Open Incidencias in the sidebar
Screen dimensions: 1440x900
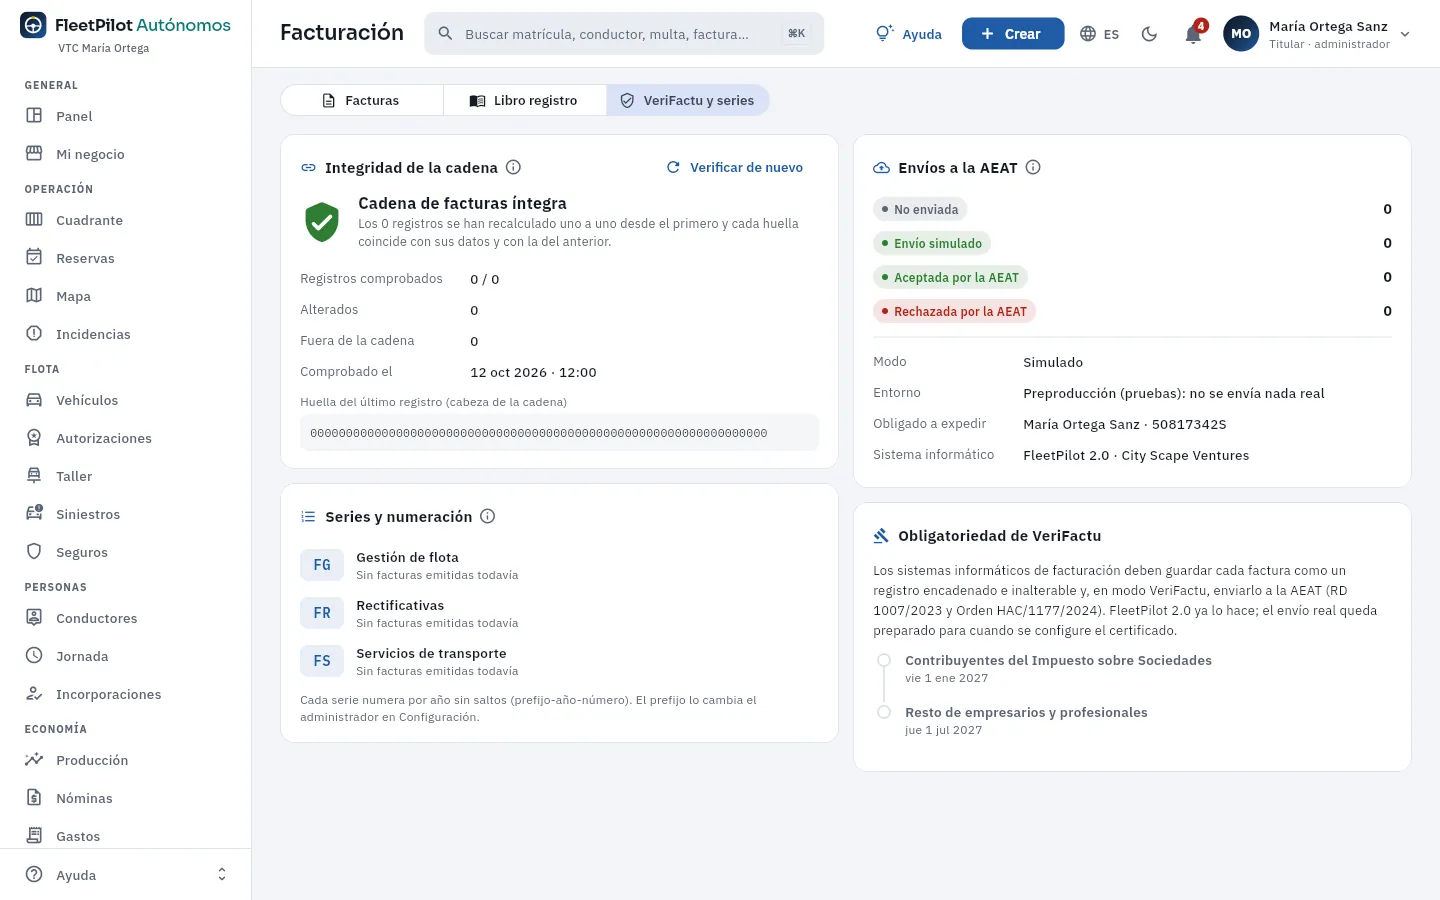click(x=125, y=334)
